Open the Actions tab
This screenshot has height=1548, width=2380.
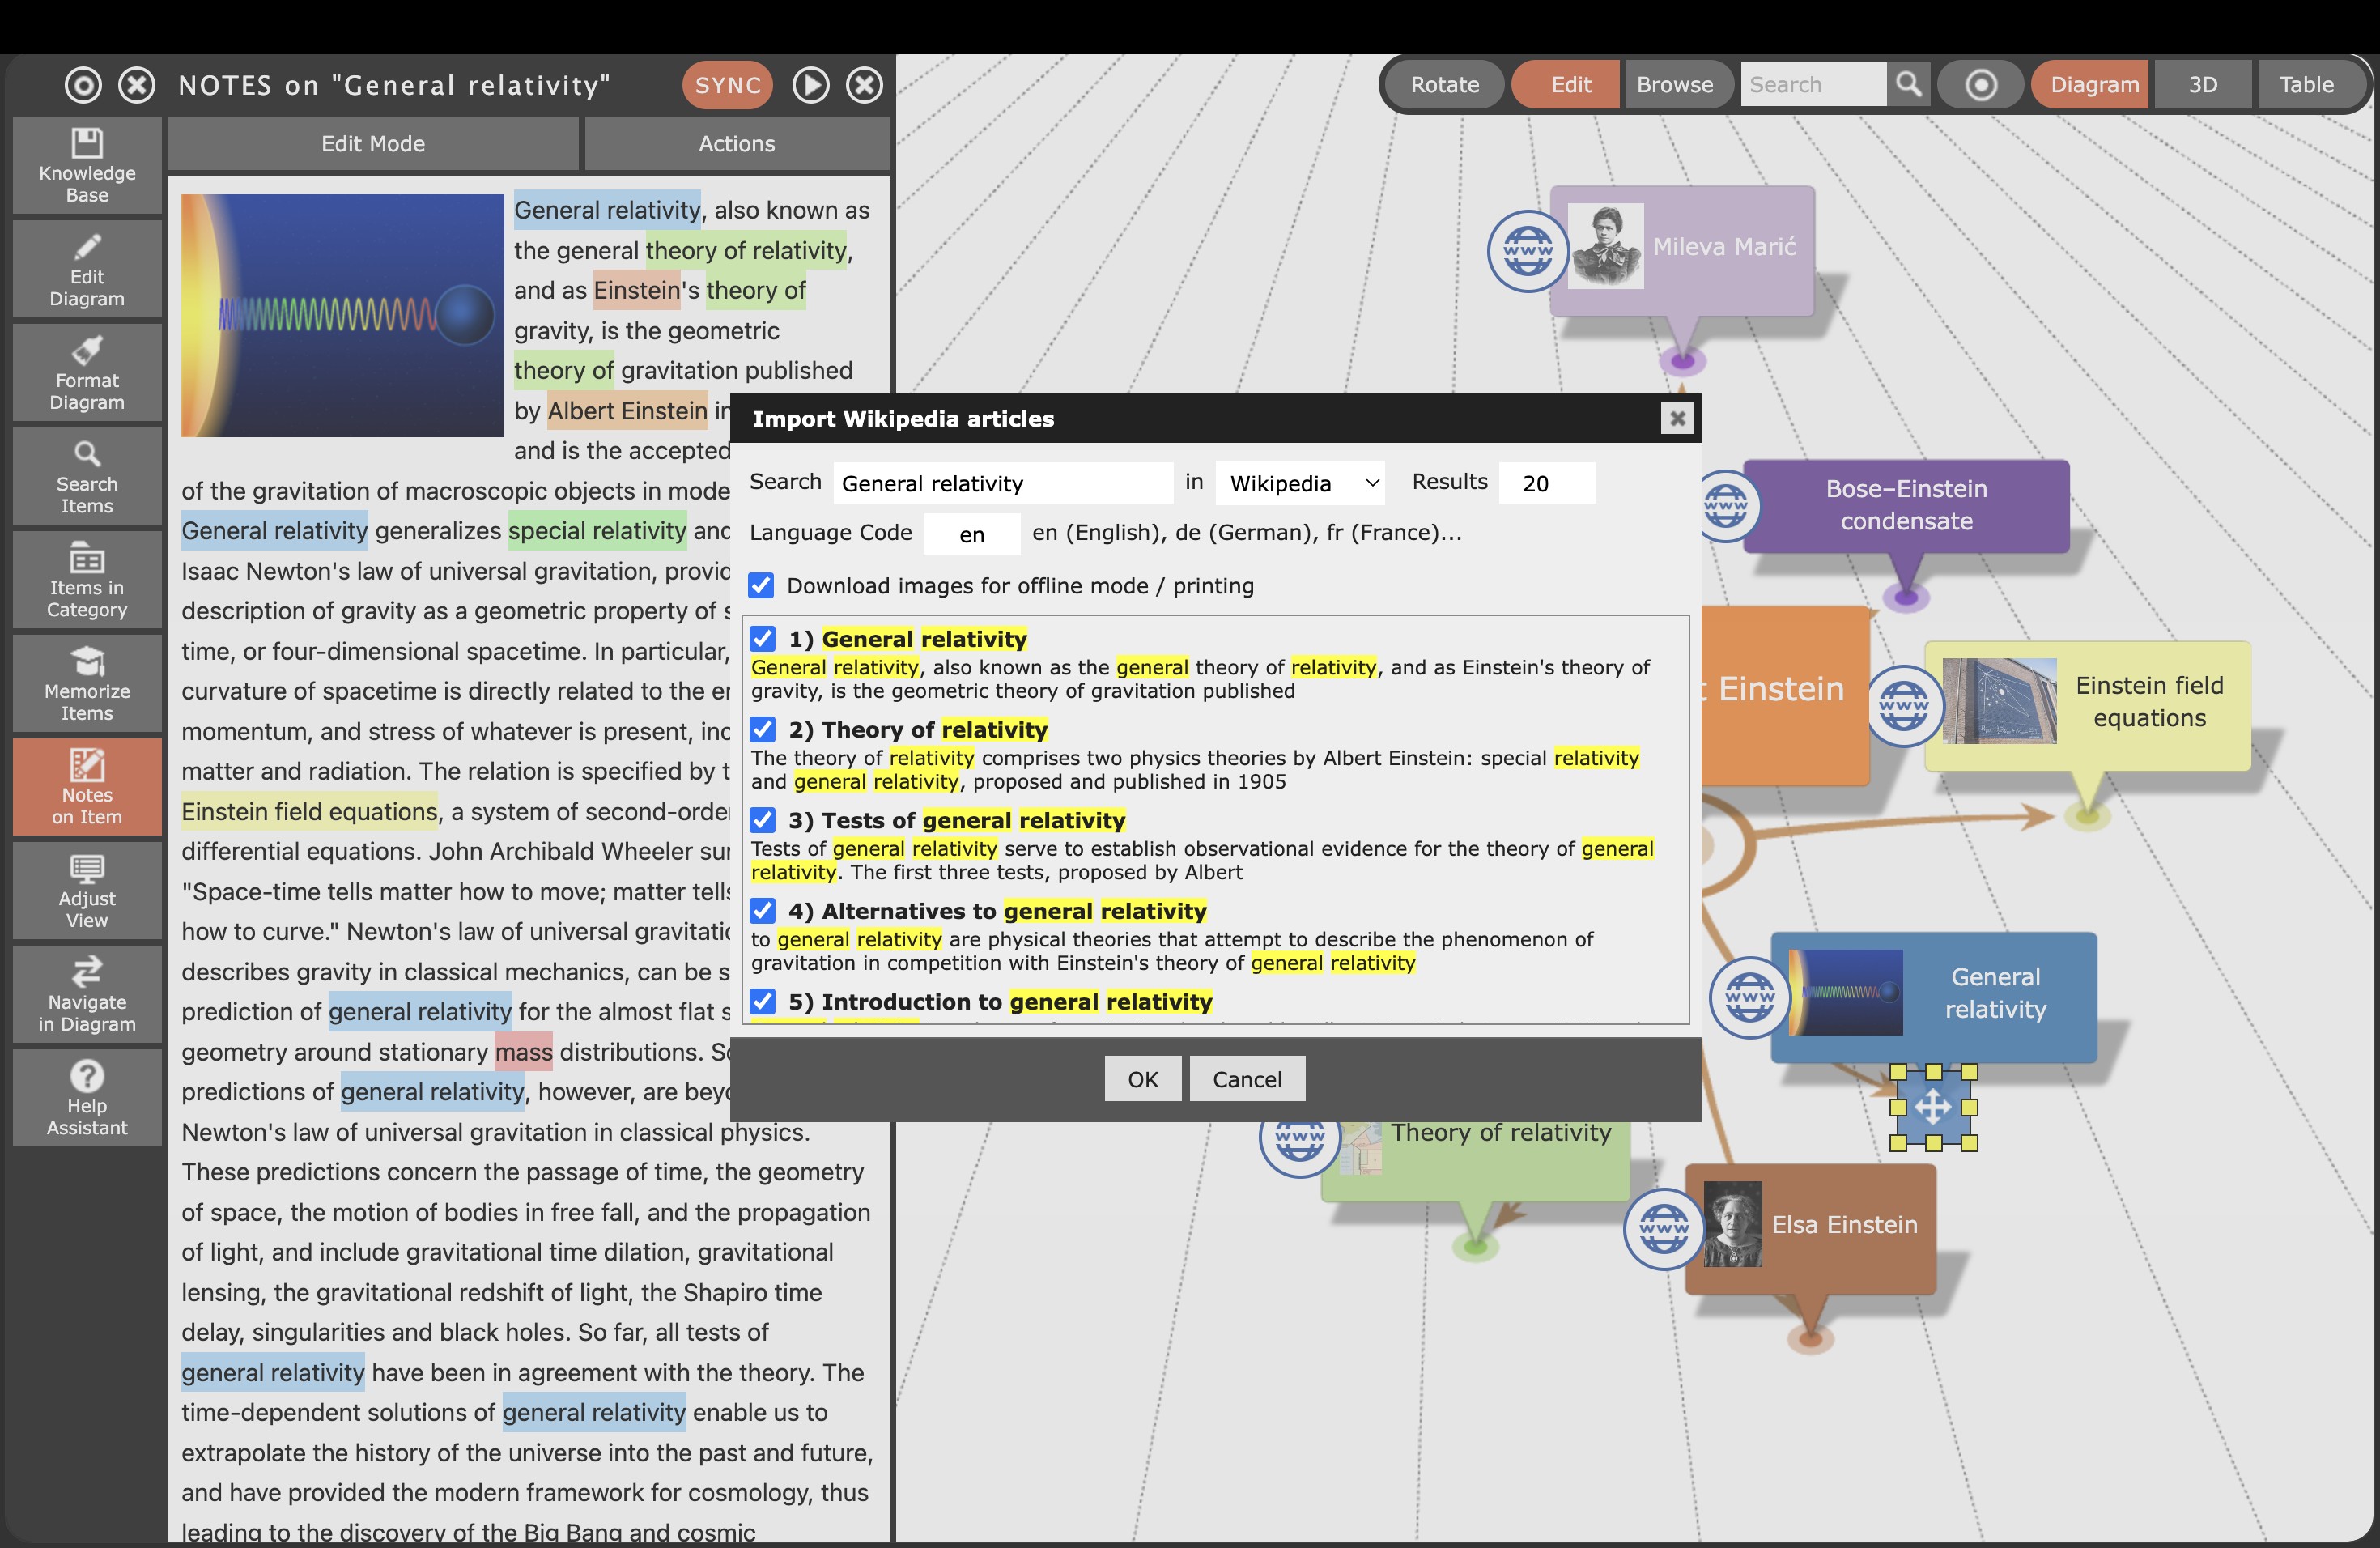click(736, 143)
